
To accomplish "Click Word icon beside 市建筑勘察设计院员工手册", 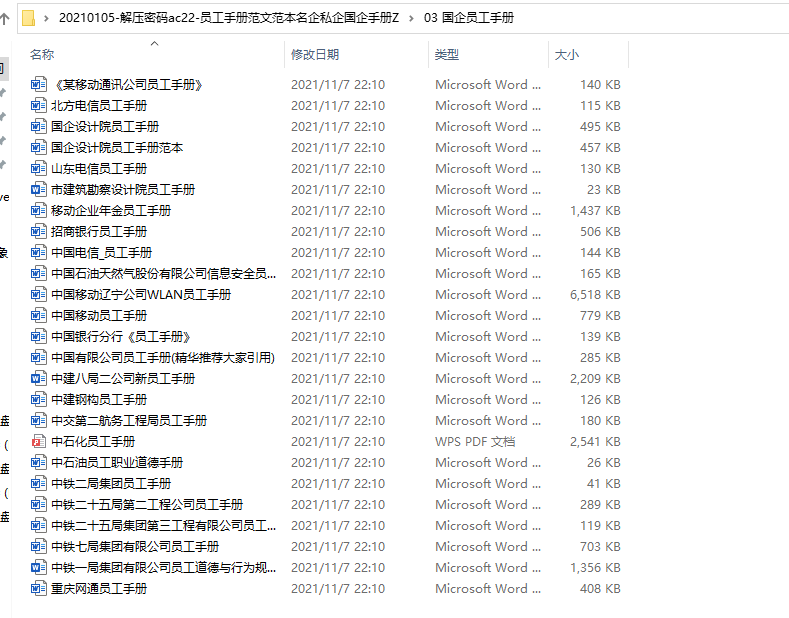I will [39, 189].
